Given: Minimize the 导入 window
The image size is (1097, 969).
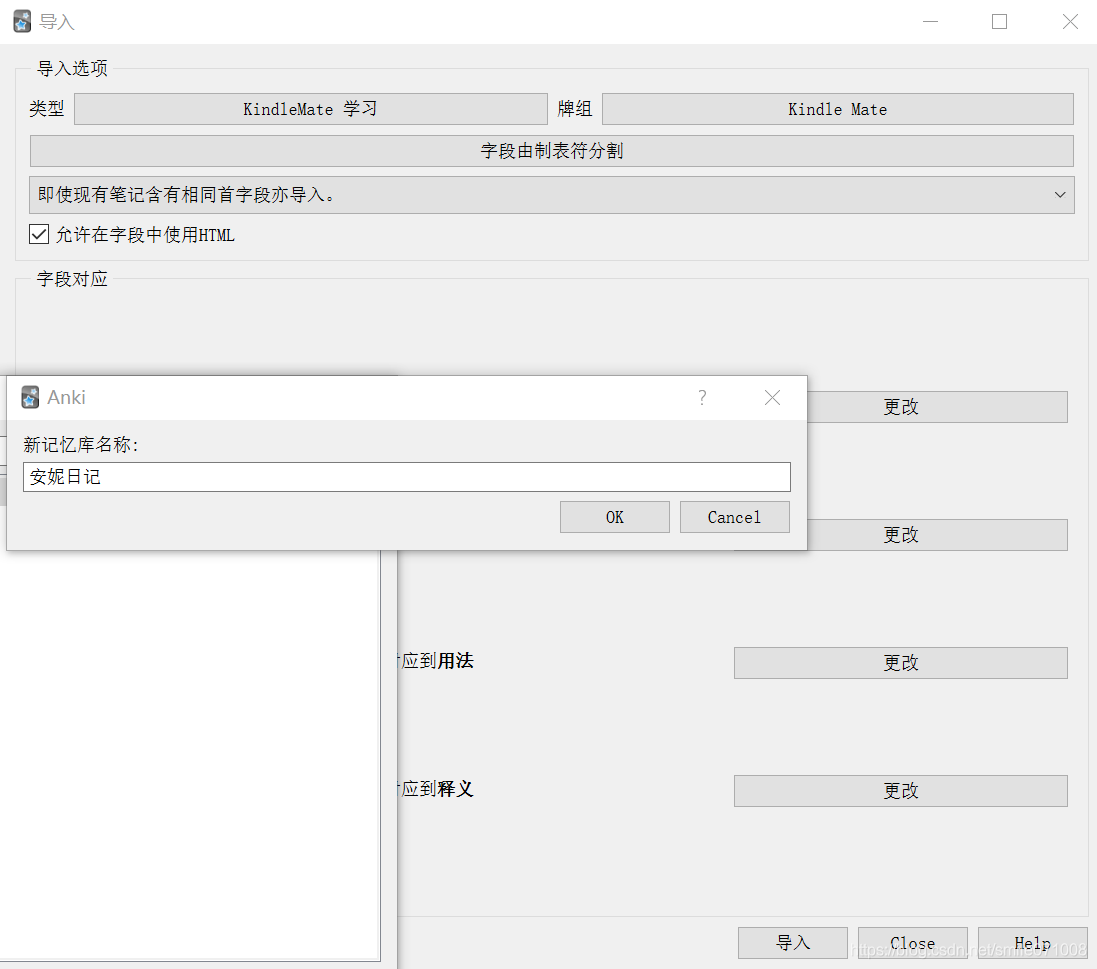Looking at the screenshot, I should pos(930,22).
